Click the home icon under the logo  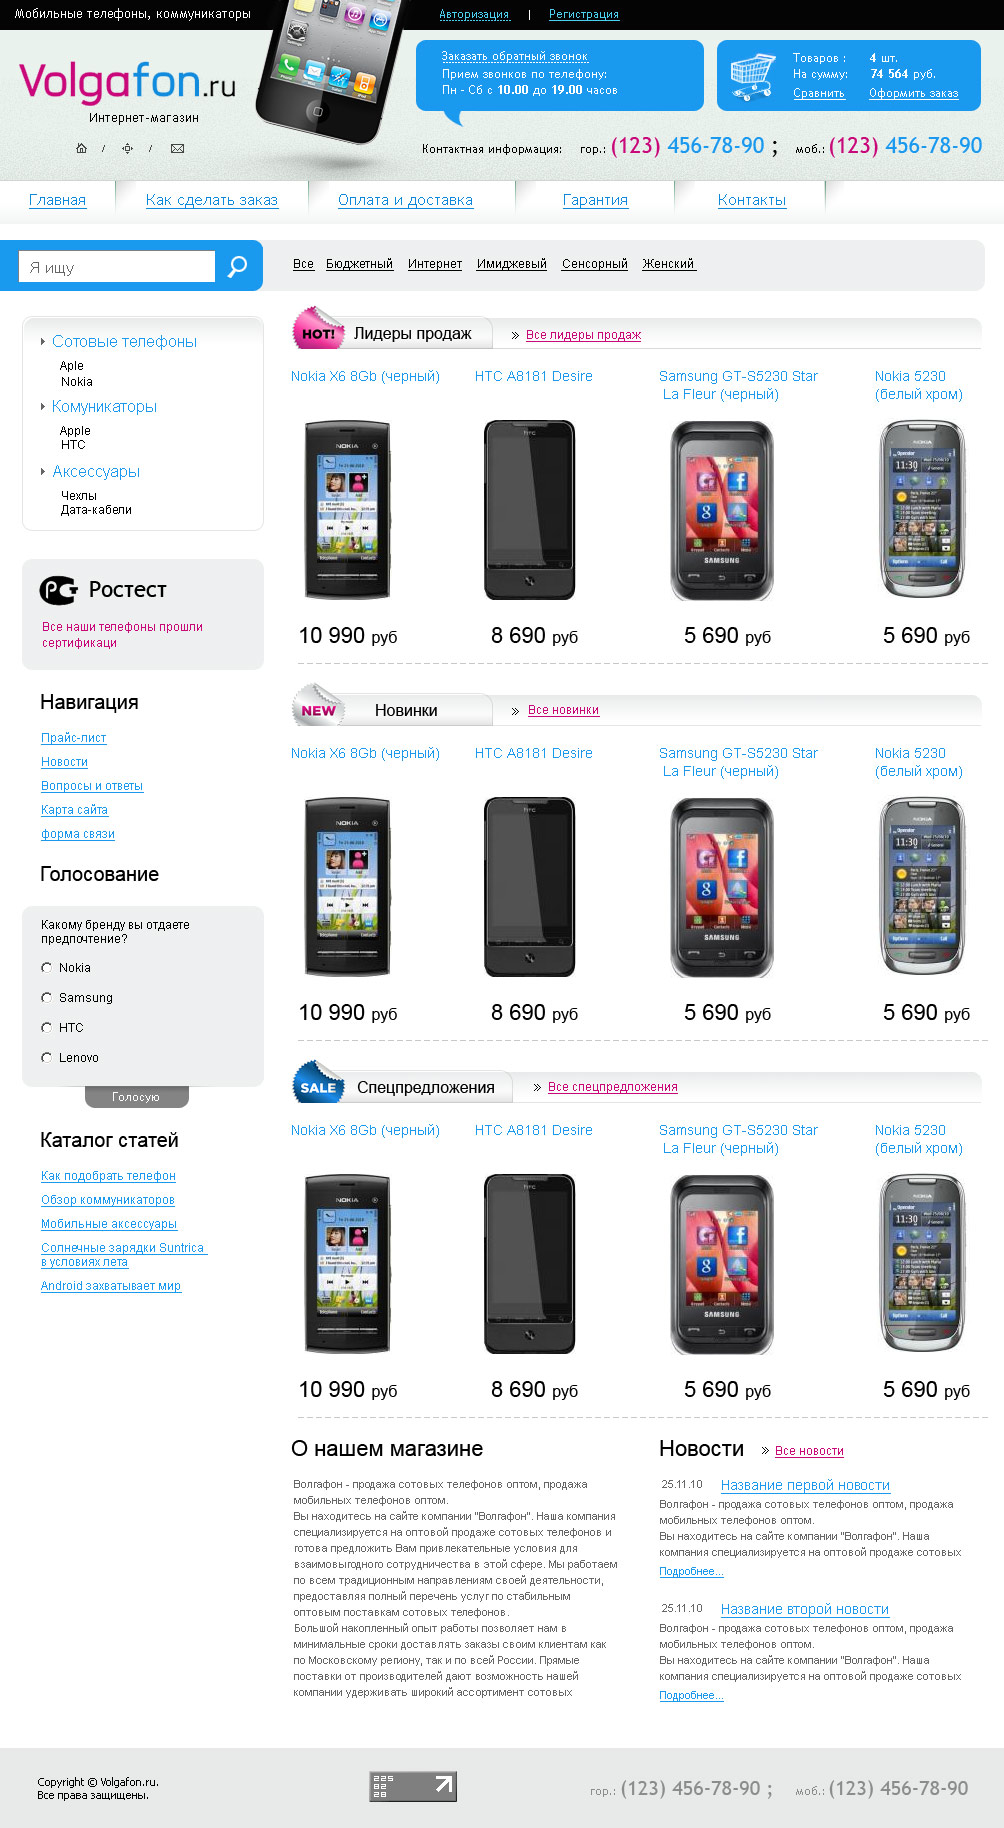[x=81, y=148]
